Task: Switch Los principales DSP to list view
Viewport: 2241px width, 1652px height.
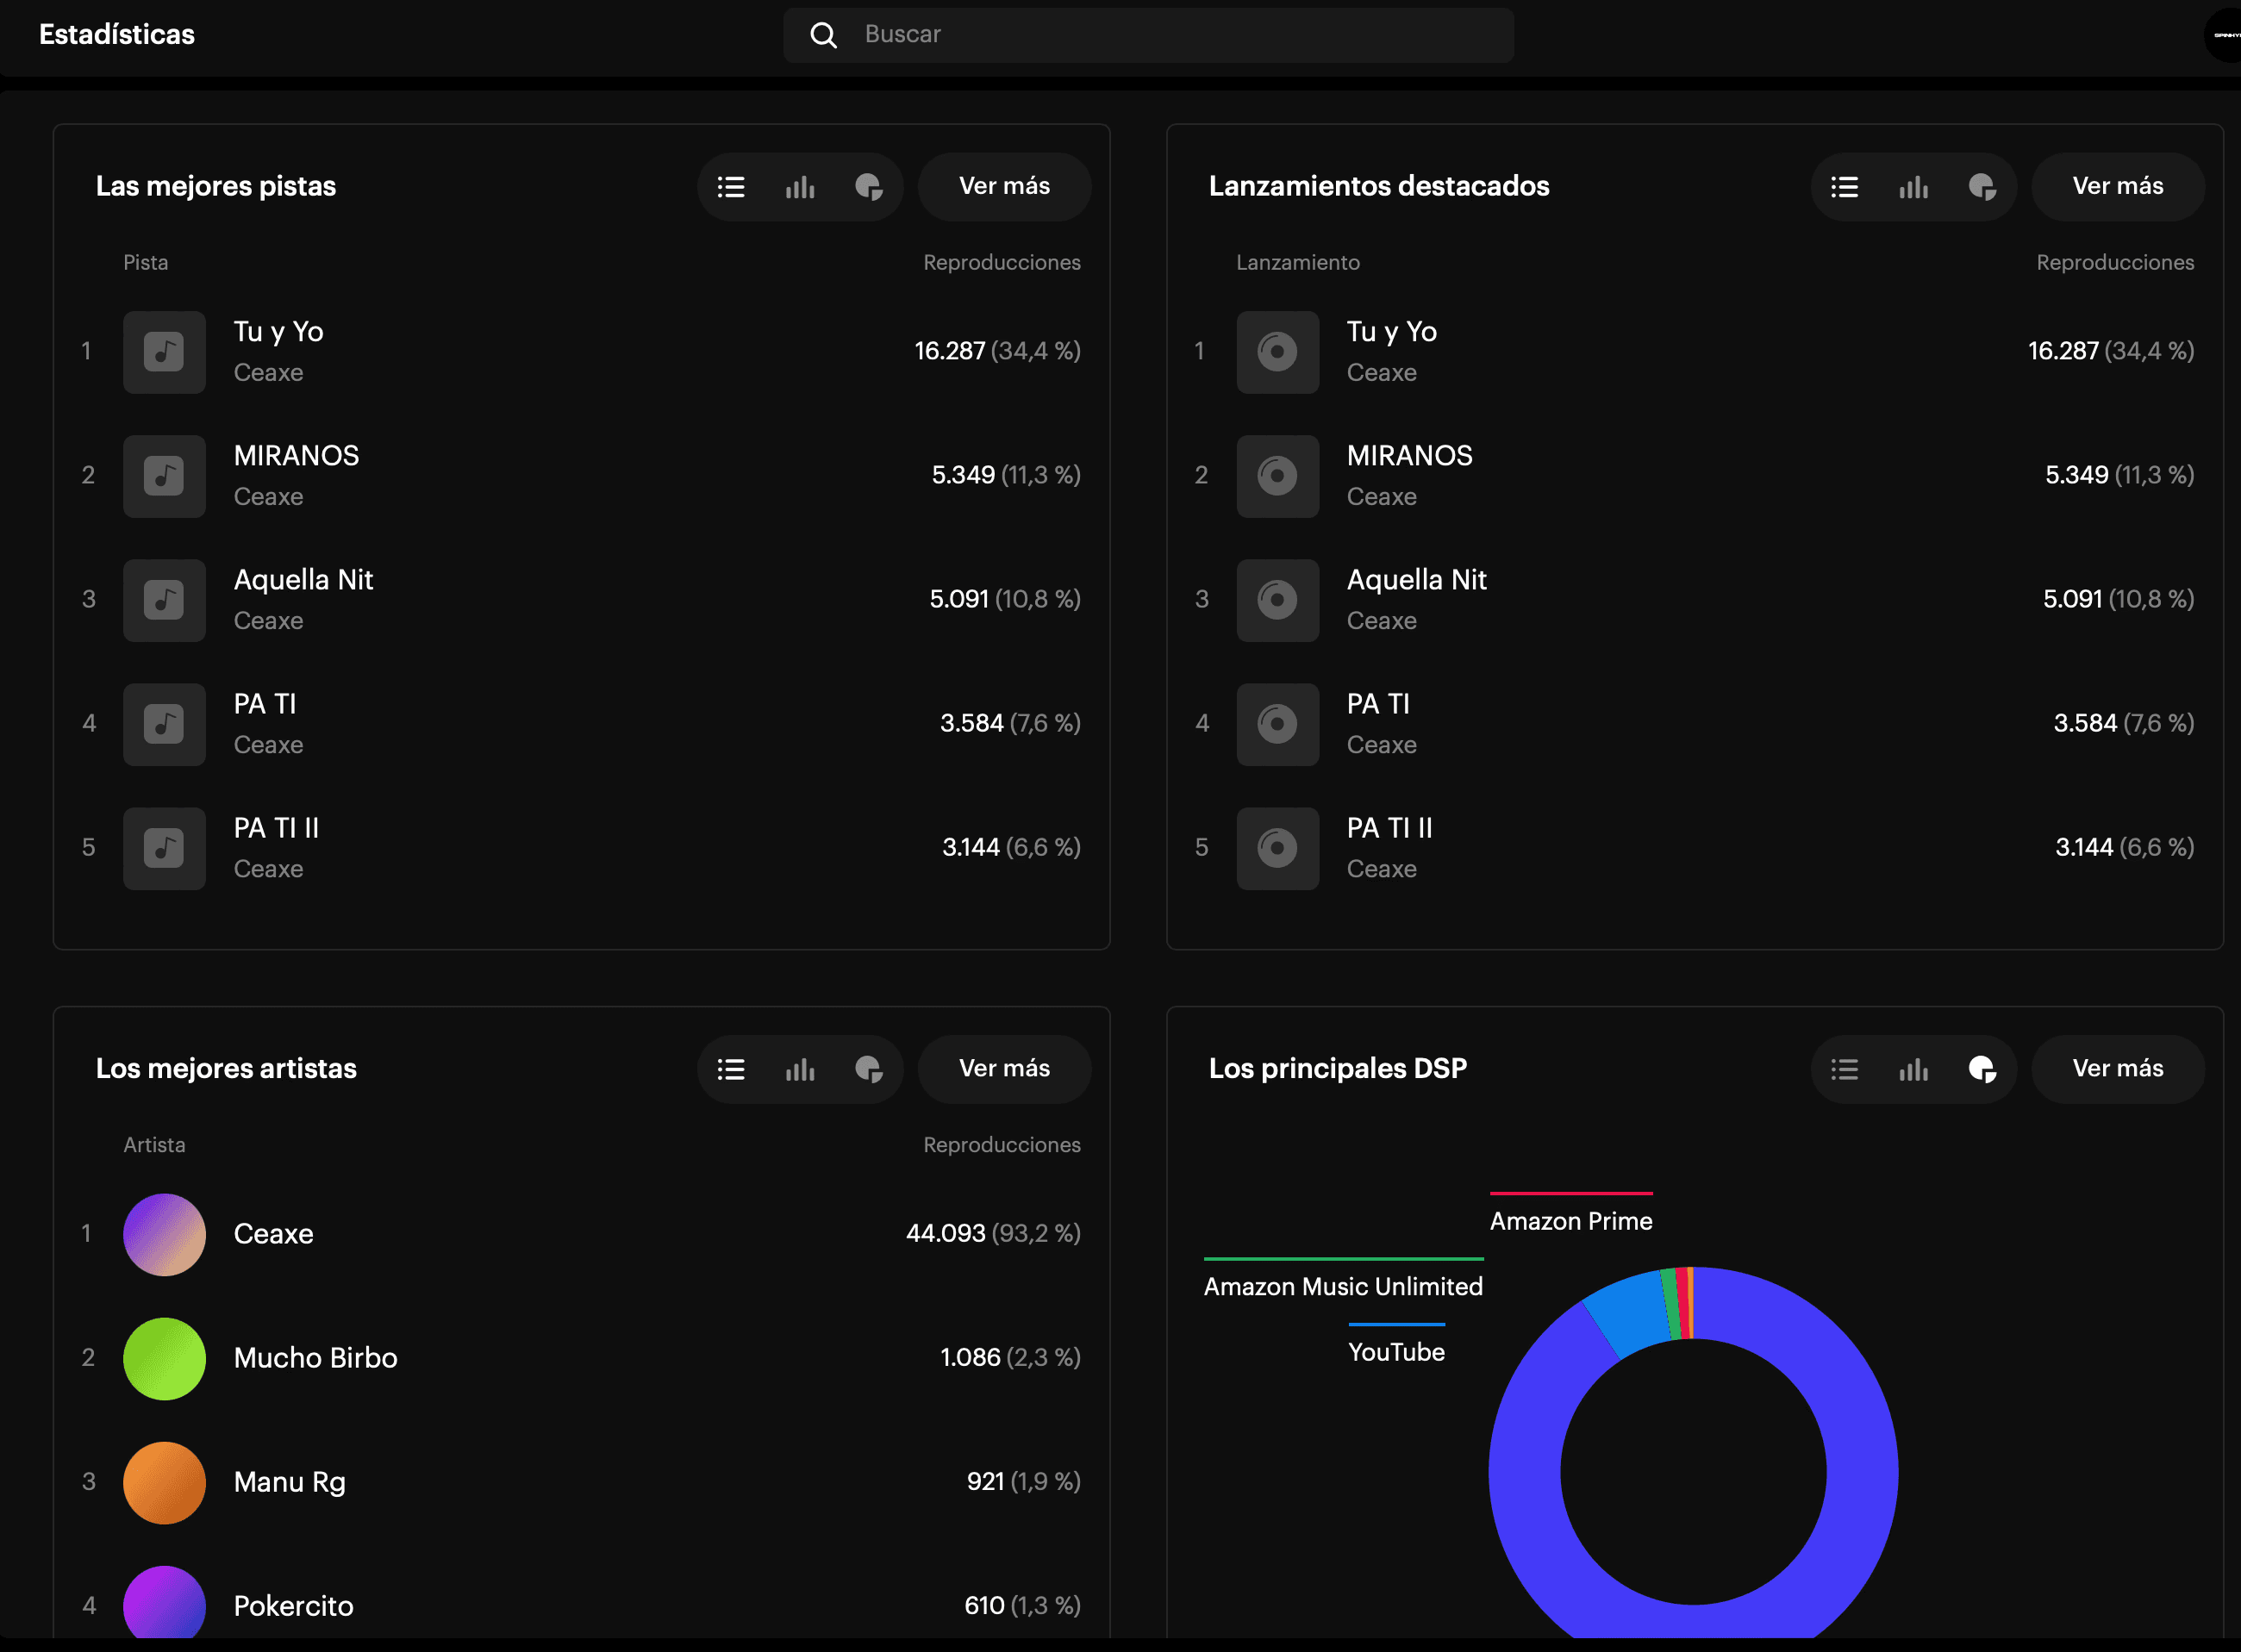Action: (x=1844, y=1069)
